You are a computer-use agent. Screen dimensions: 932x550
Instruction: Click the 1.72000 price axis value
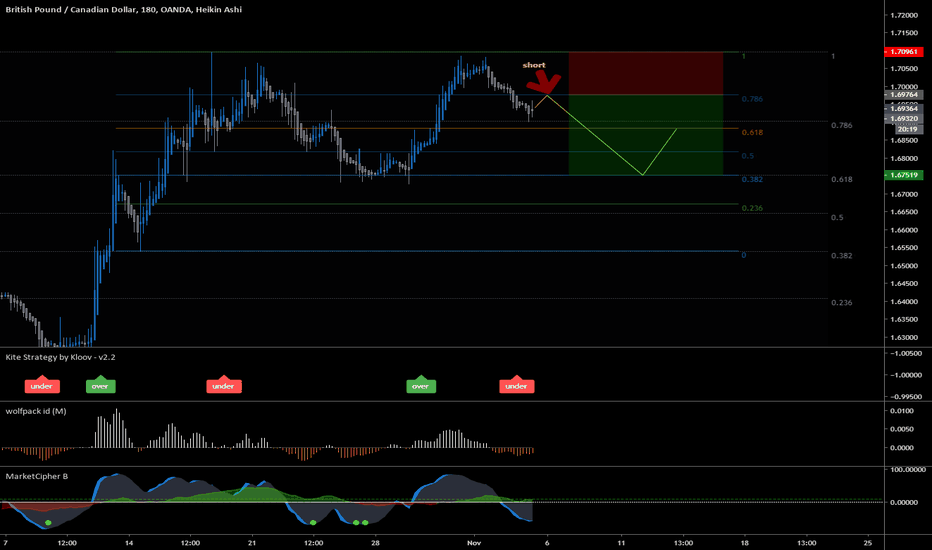click(905, 15)
